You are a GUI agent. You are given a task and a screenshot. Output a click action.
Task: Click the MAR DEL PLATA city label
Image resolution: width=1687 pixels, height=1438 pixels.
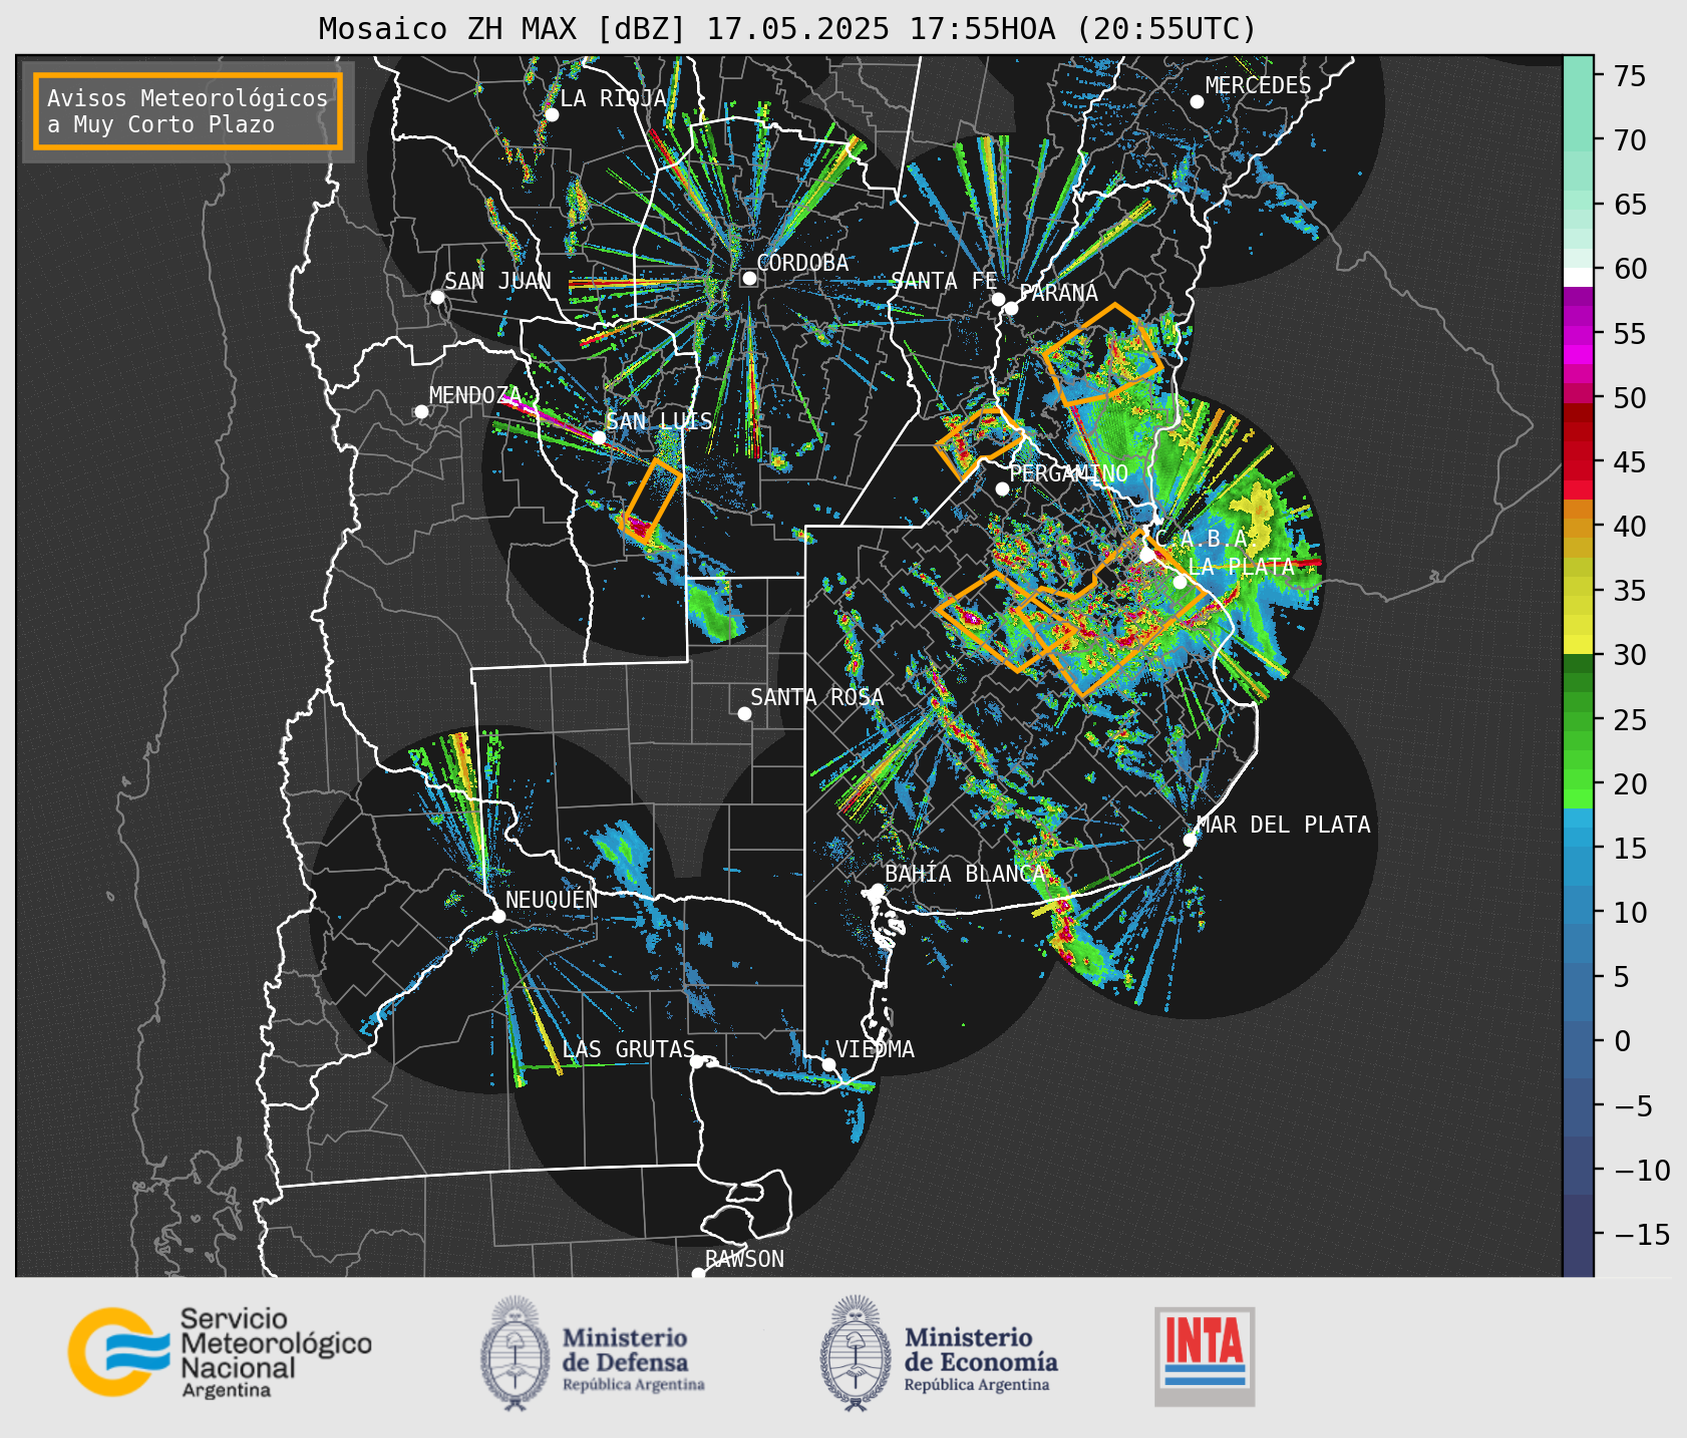(1284, 824)
